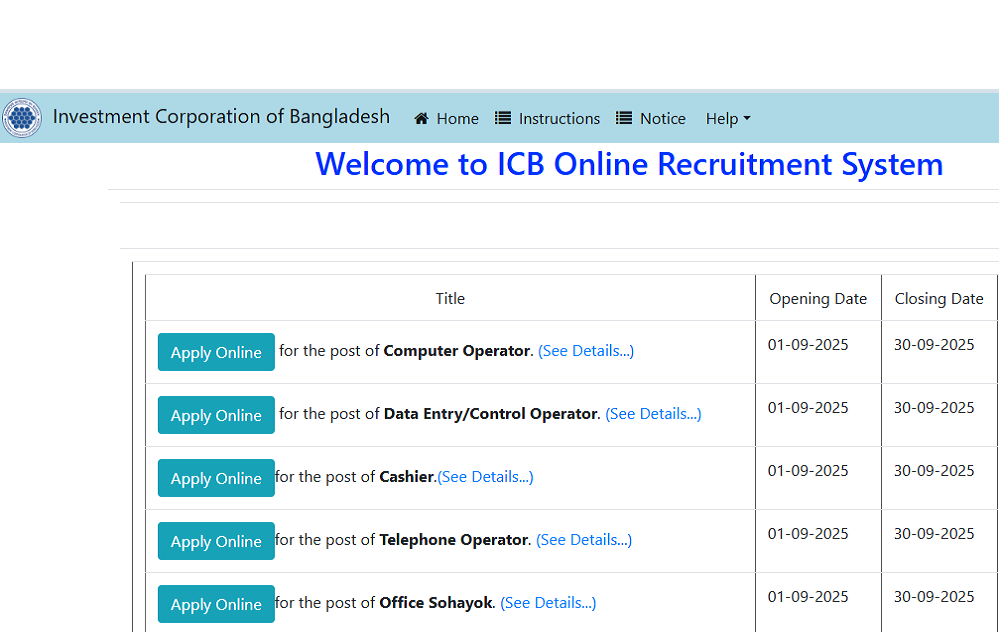Click the ICB logo emblem

[22, 118]
